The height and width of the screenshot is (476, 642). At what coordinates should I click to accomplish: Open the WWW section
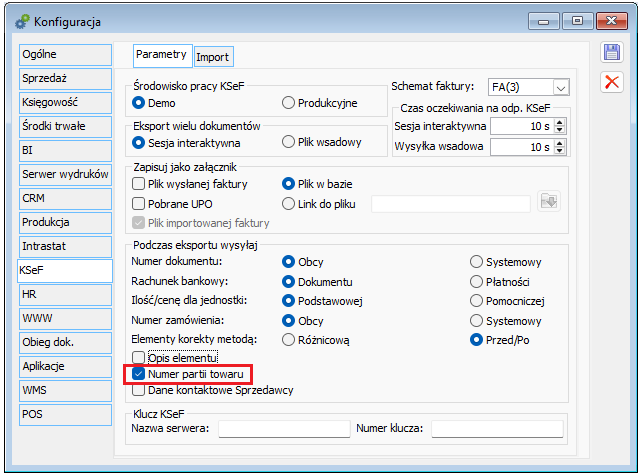click(x=65, y=318)
